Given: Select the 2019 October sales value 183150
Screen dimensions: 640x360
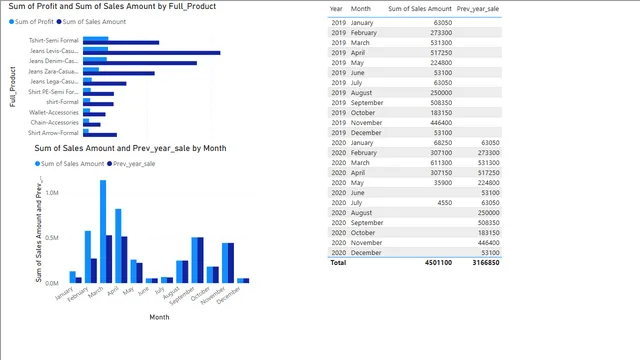Looking at the screenshot, I should (x=441, y=113).
